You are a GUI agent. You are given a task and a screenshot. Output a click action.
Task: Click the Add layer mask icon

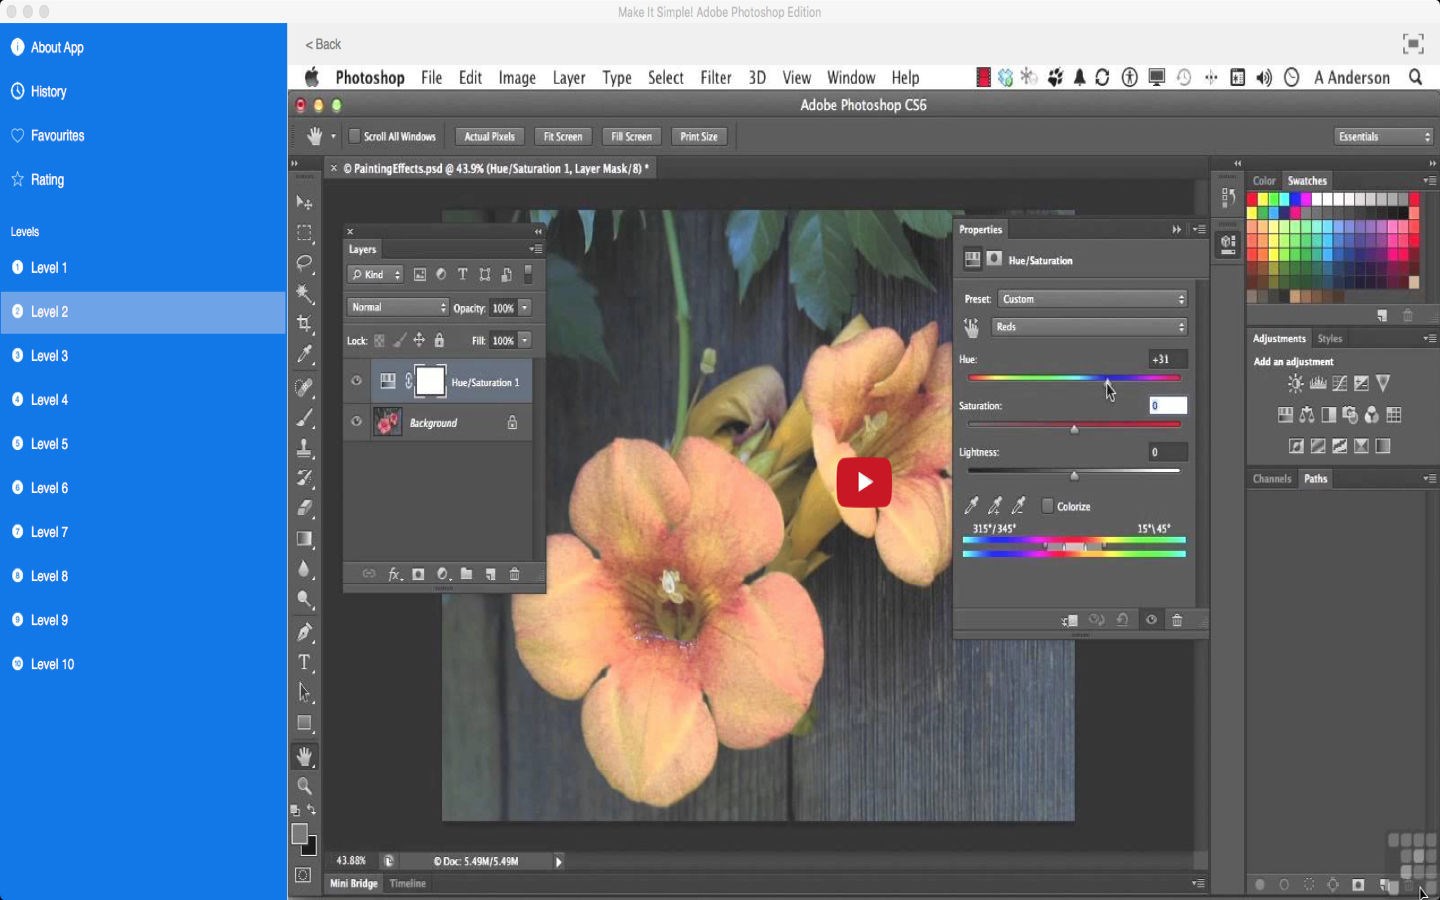(x=418, y=574)
